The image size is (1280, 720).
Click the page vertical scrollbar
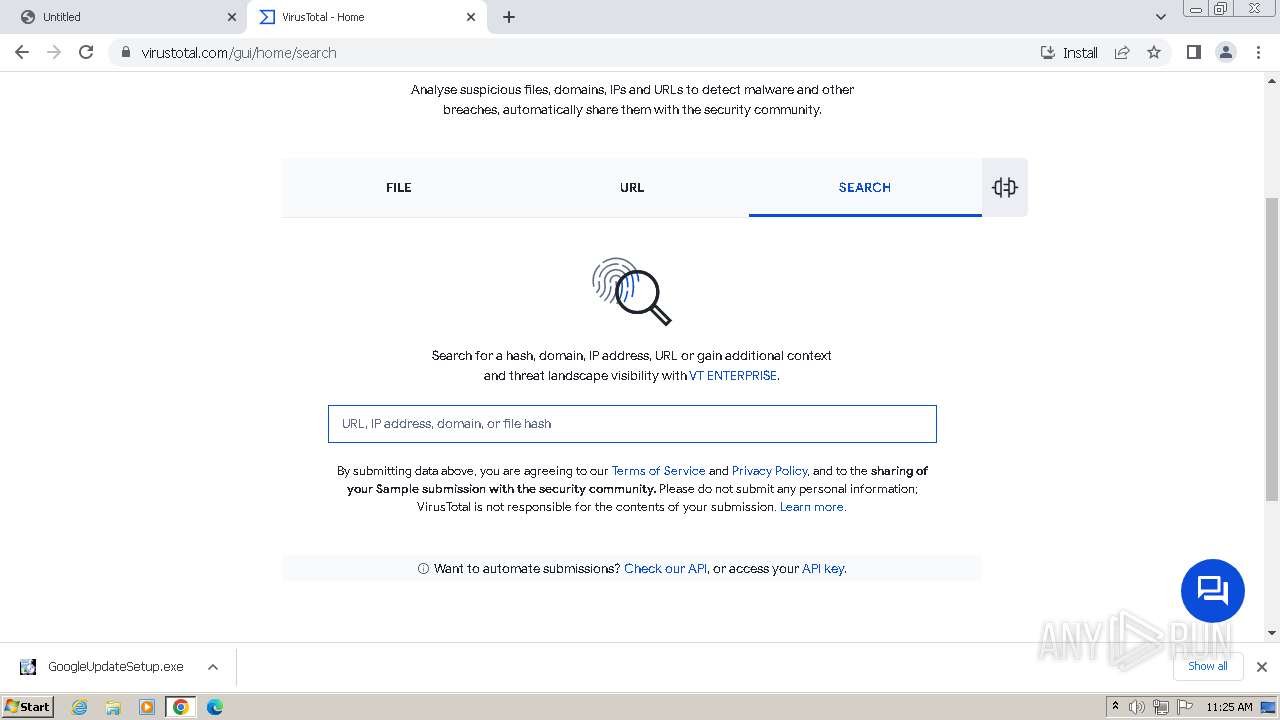(x=1272, y=350)
